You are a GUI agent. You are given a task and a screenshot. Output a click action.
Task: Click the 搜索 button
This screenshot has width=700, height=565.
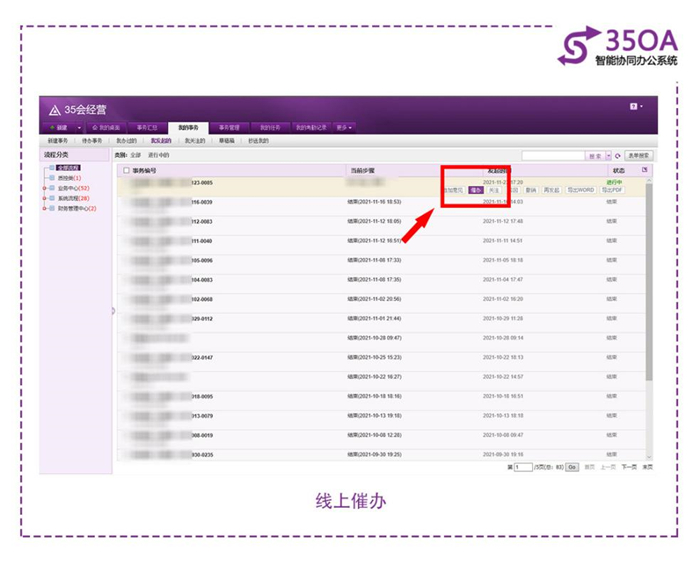(x=595, y=156)
